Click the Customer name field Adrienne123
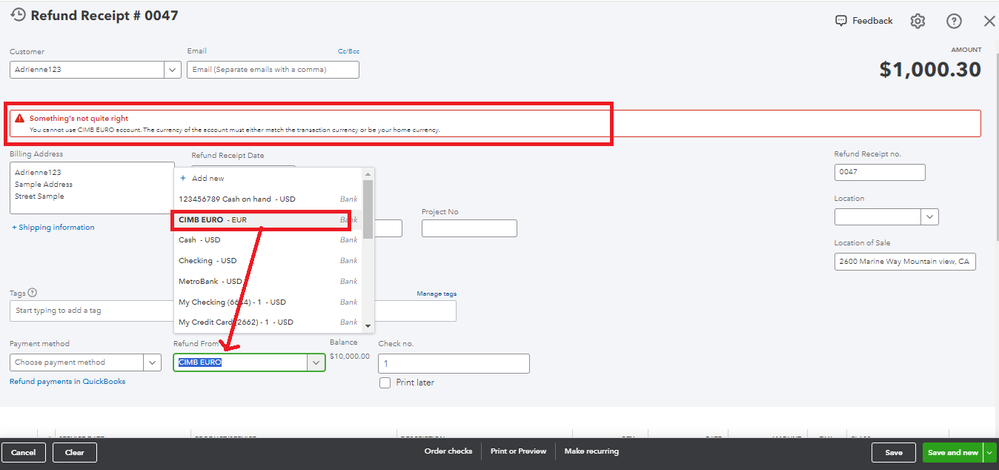The image size is (999, 470). point(87,69)
